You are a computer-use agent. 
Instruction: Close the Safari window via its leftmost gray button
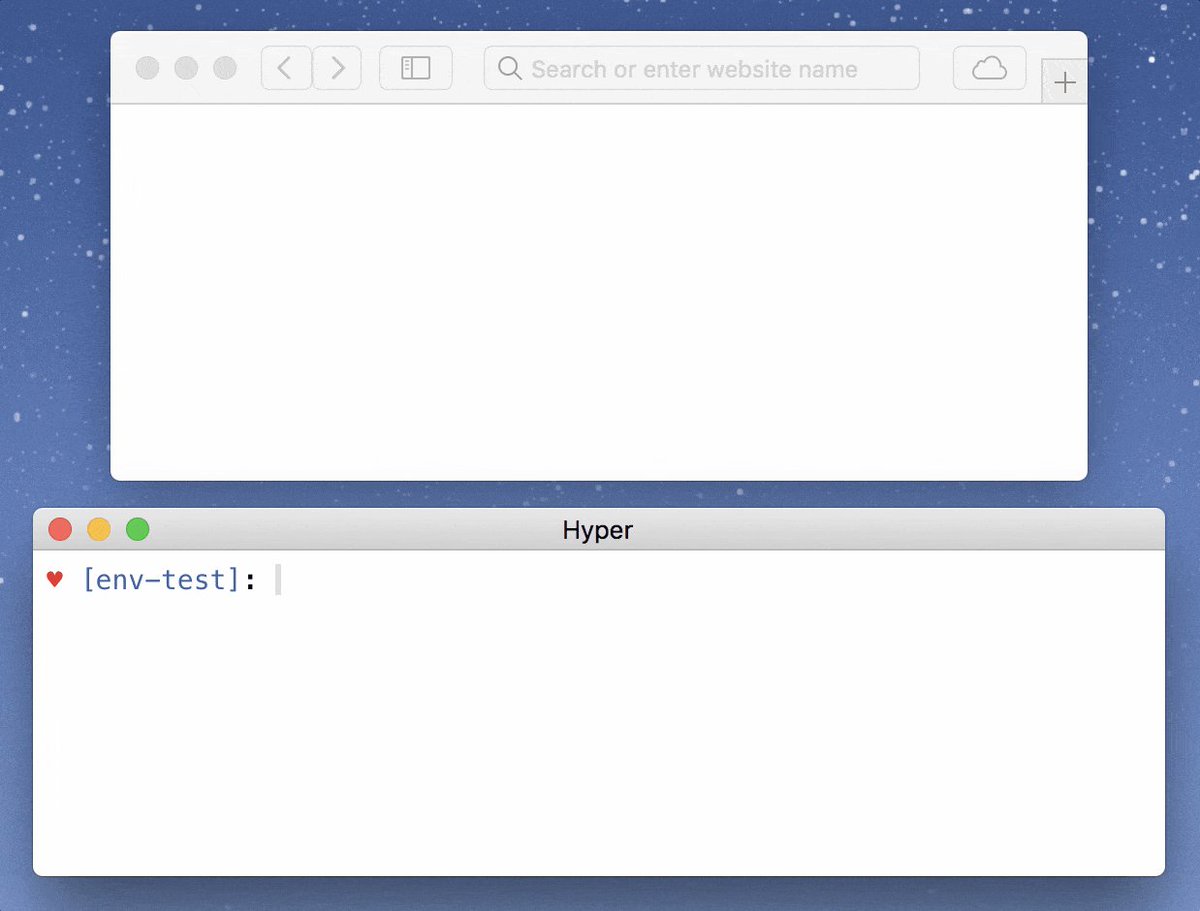[x=147, y=68]
